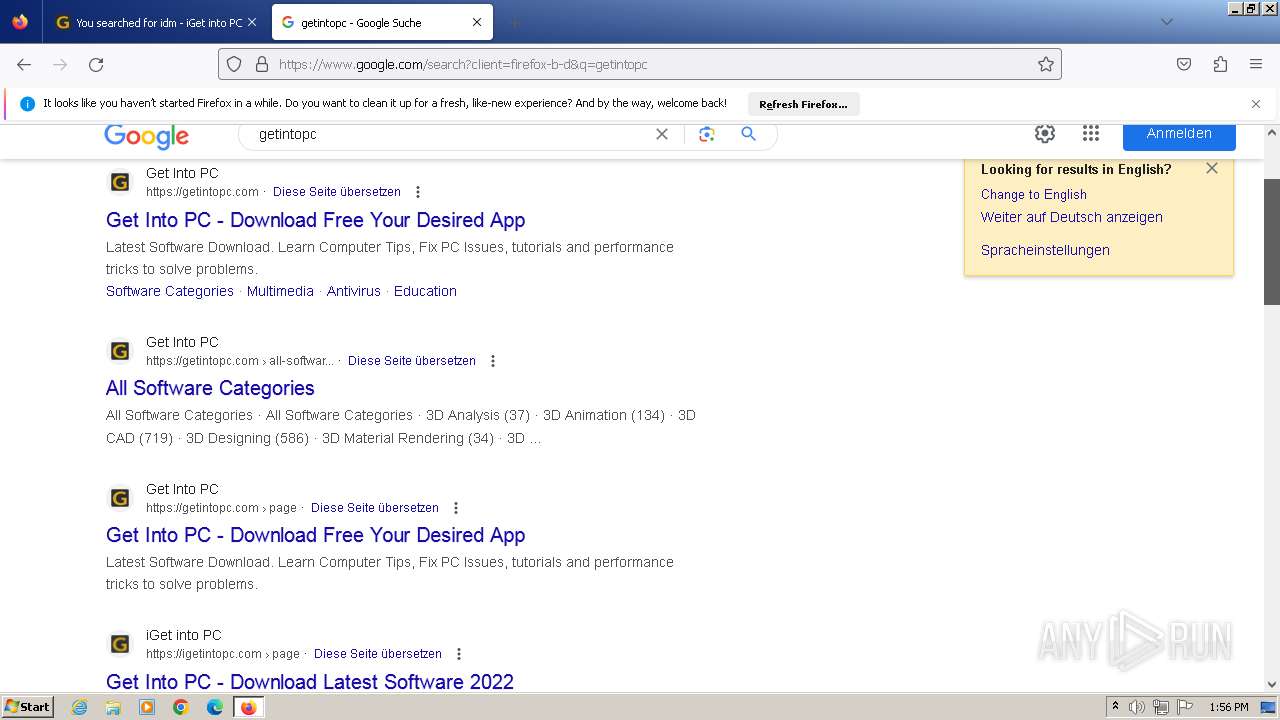The image size is (1280, 720).
Task: Open File Explorer from the taskbar
Action: pos(113,707)
